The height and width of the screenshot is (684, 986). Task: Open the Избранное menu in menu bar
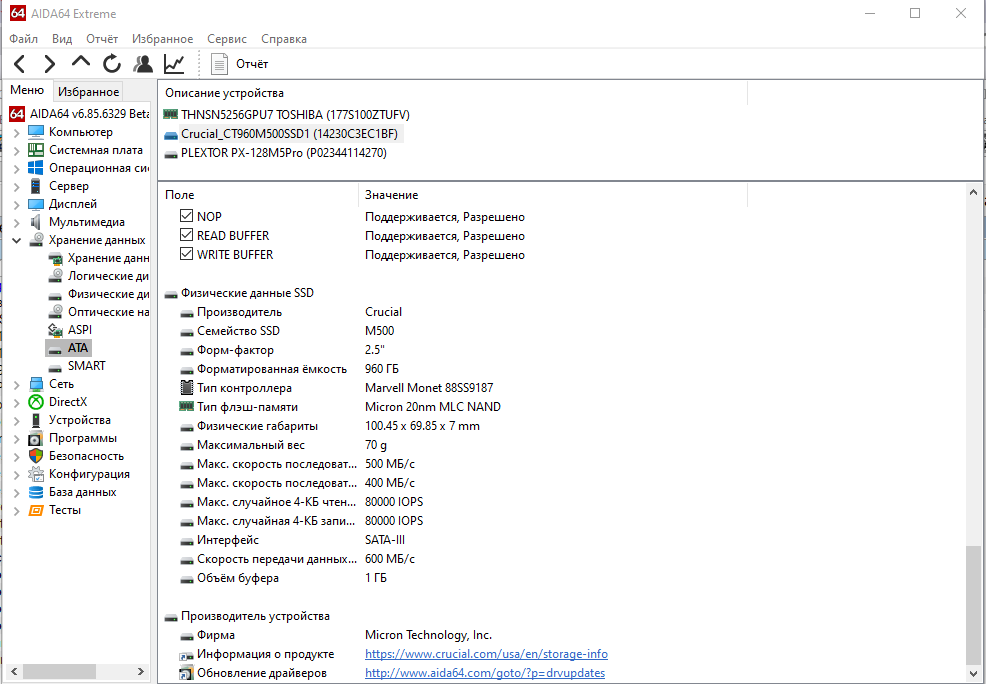click(x=162, y=39)
